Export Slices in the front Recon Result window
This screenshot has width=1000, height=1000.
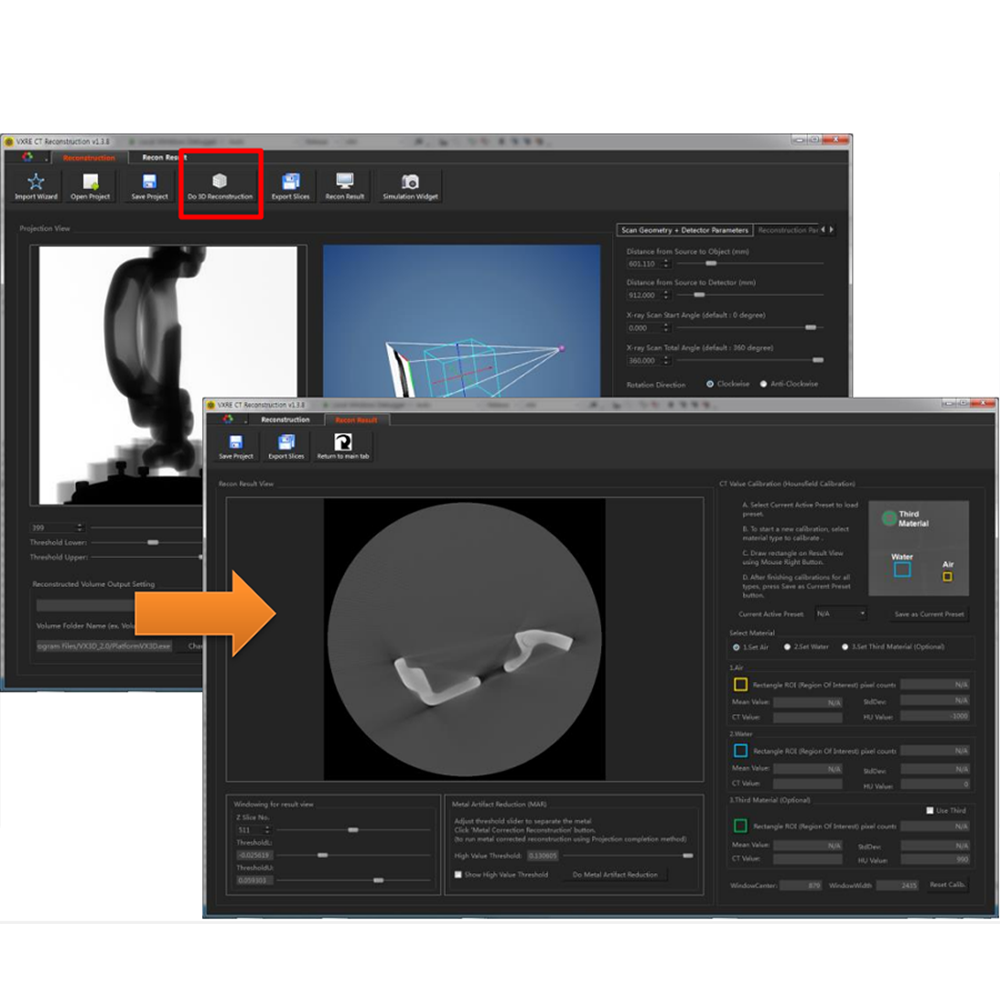286,445
